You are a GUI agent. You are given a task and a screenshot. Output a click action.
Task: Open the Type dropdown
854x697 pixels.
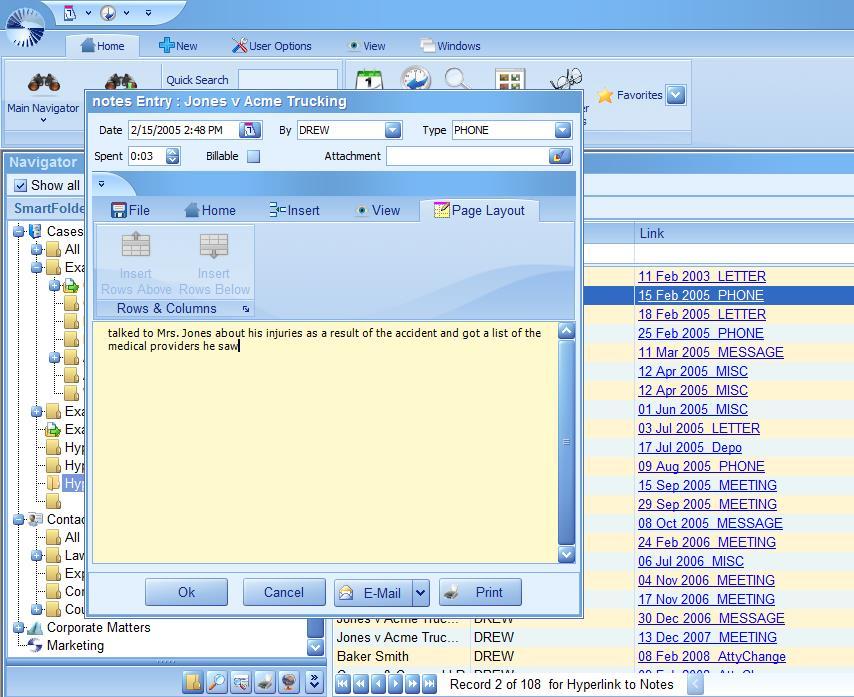click(563, 130)
